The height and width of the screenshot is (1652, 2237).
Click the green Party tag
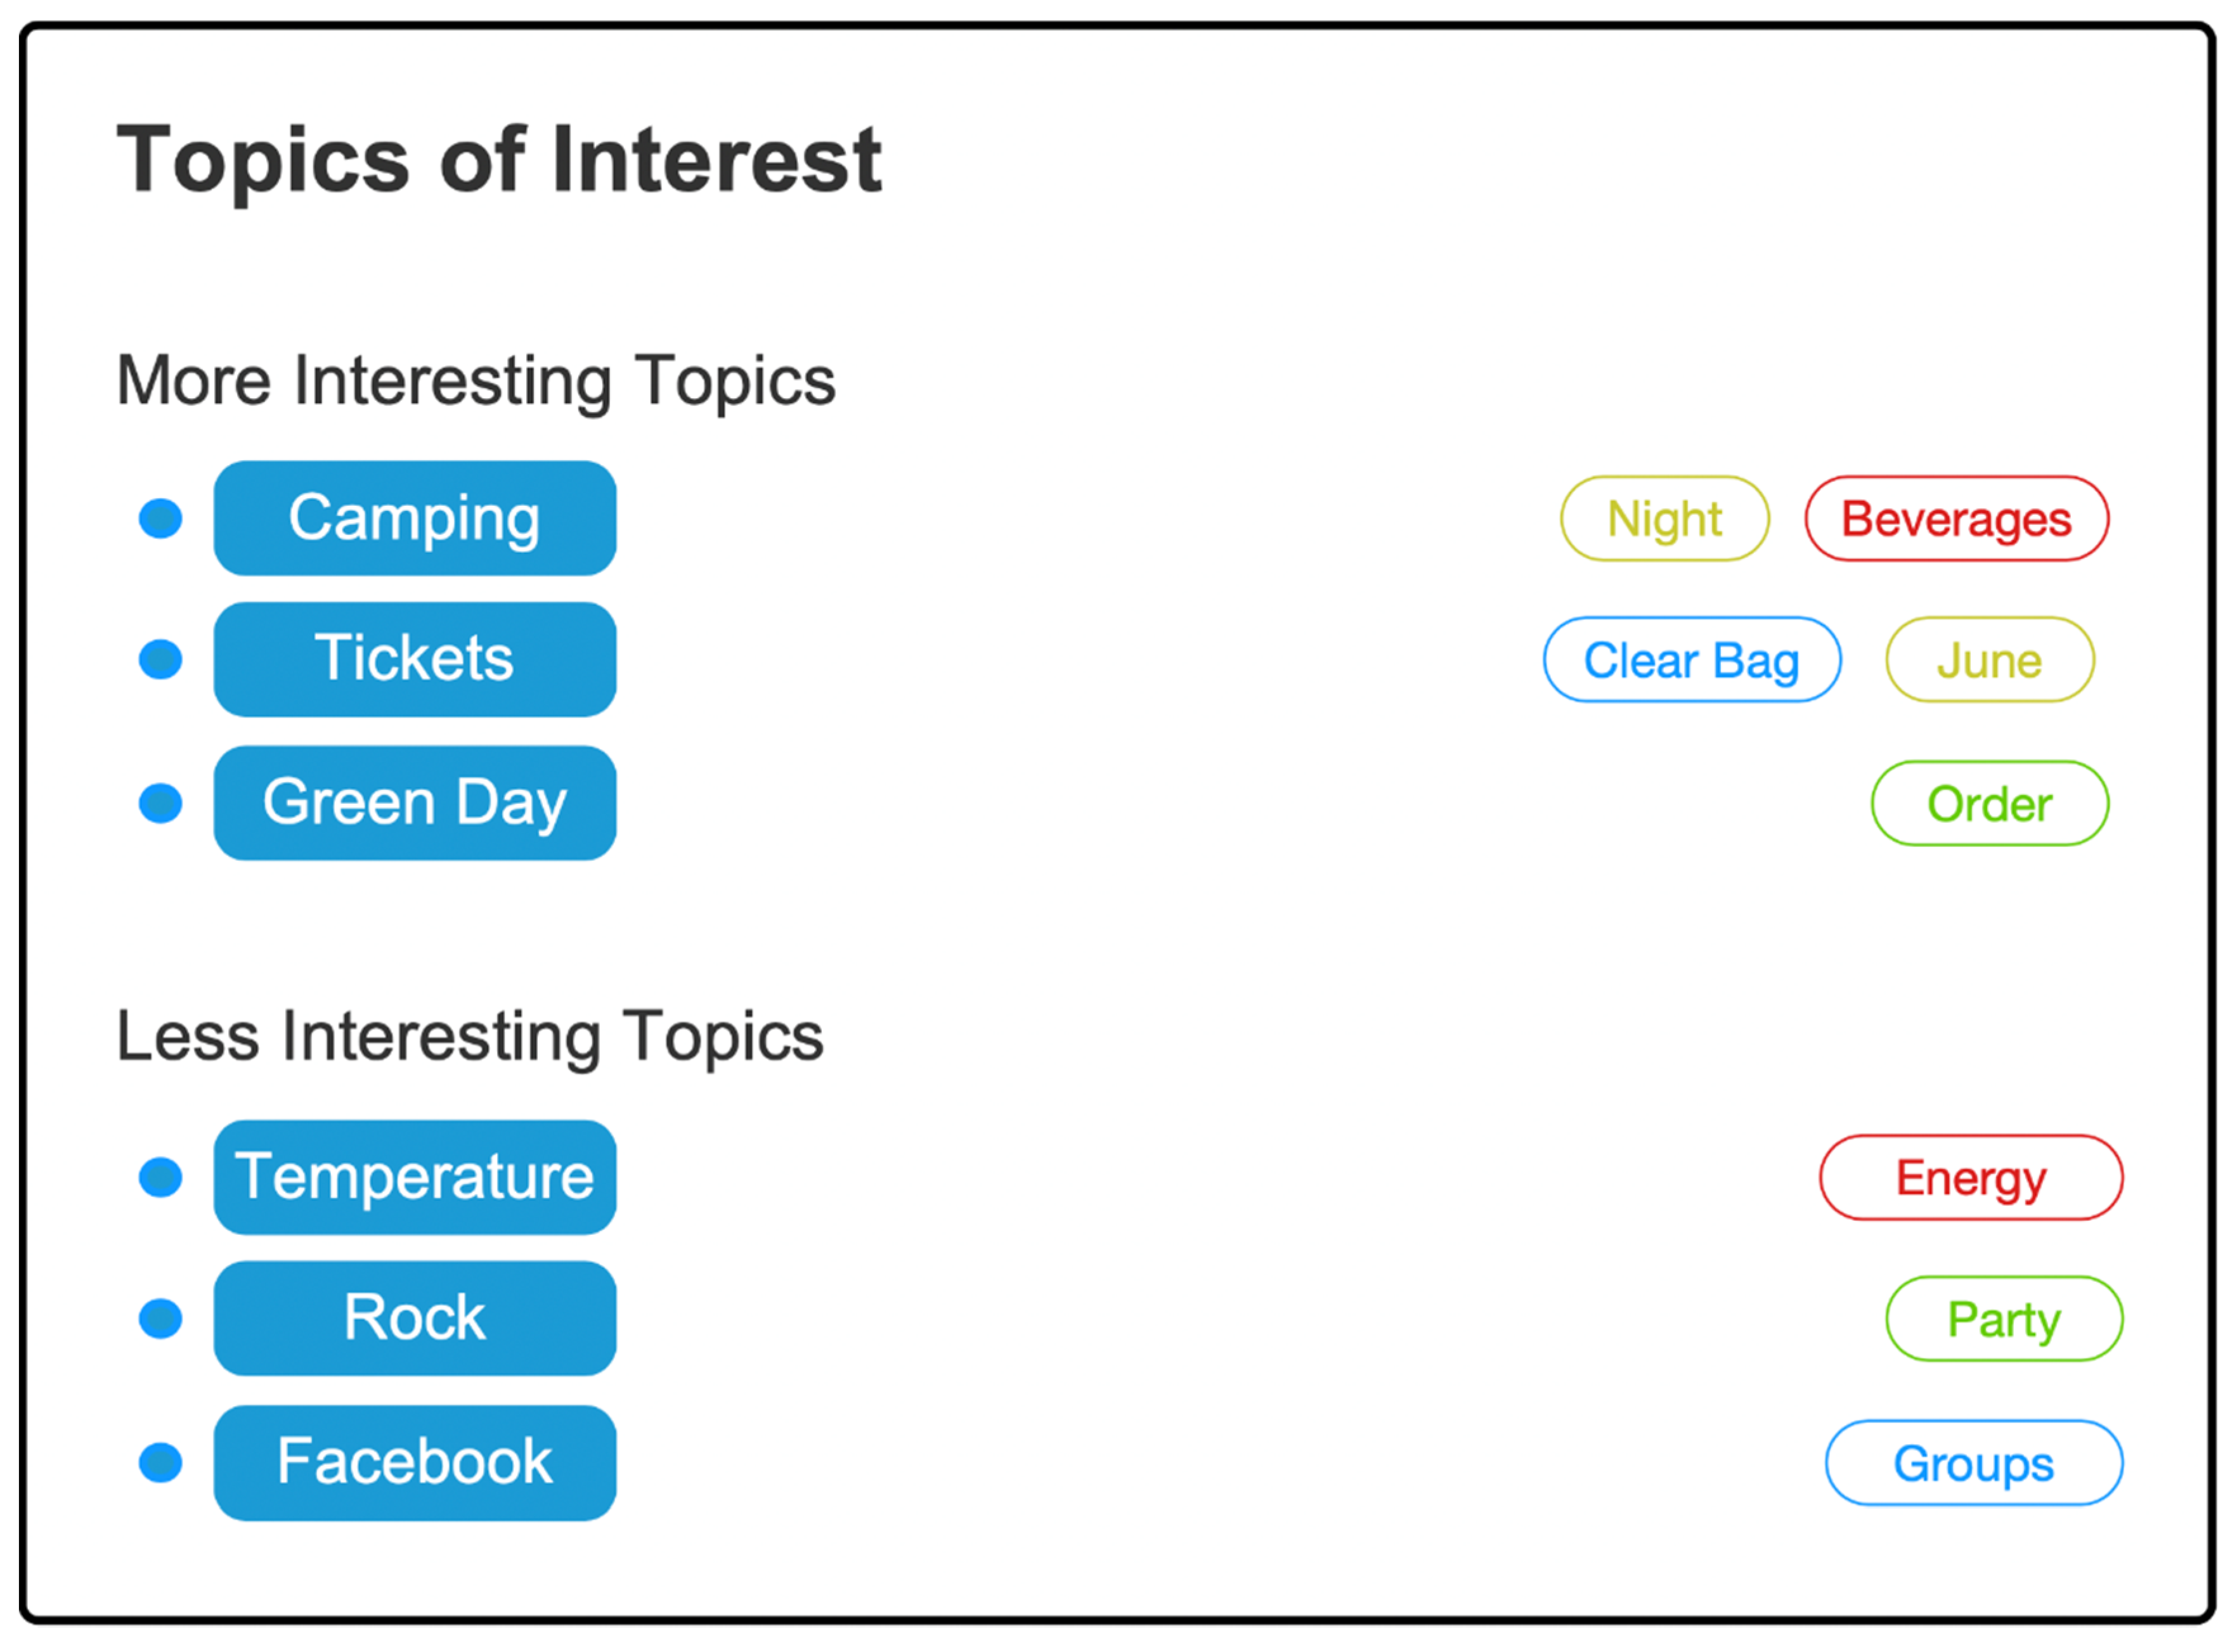2003,1319
